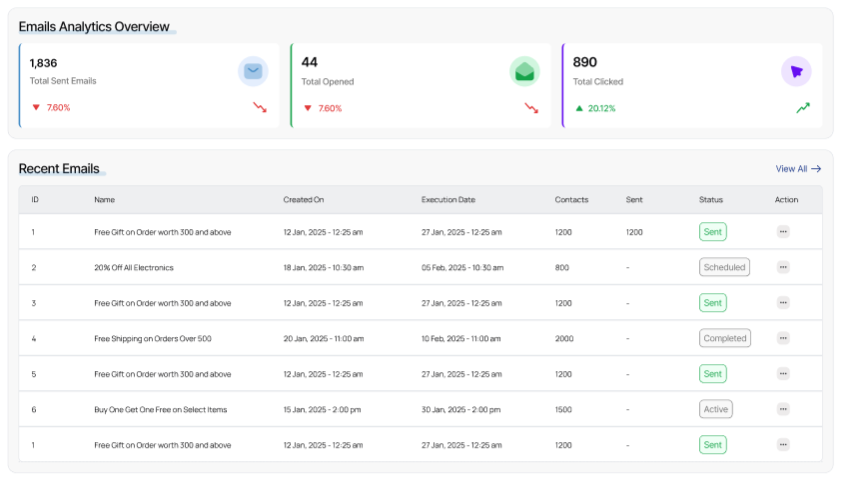
Task: Expand actions for Buy One Get One Free email
Action: point(783,409)
